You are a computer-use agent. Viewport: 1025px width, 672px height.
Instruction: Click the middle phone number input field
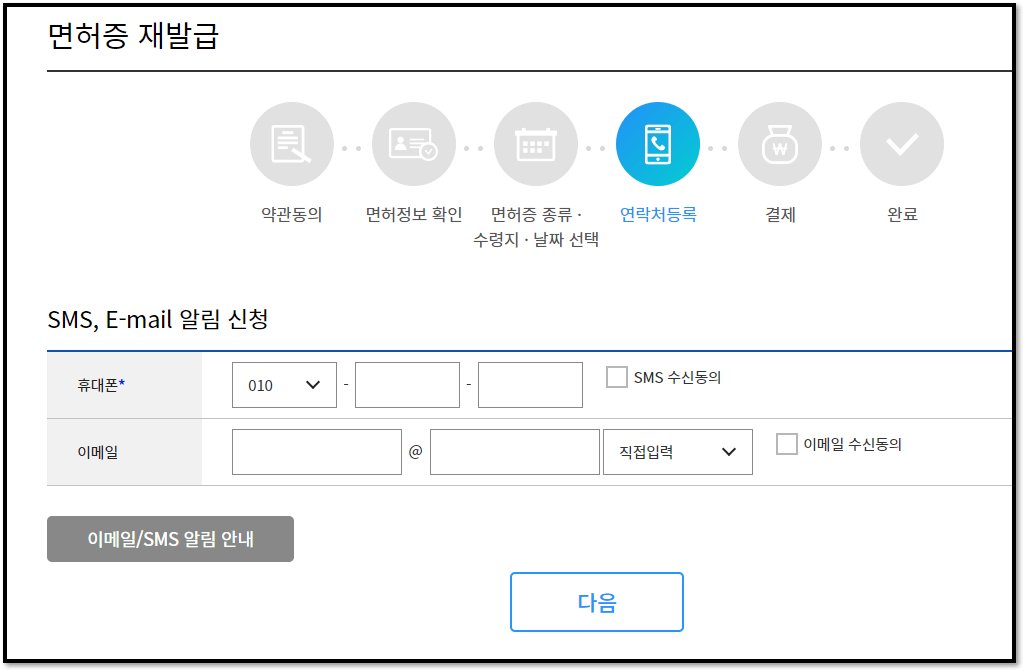[406, 384]
